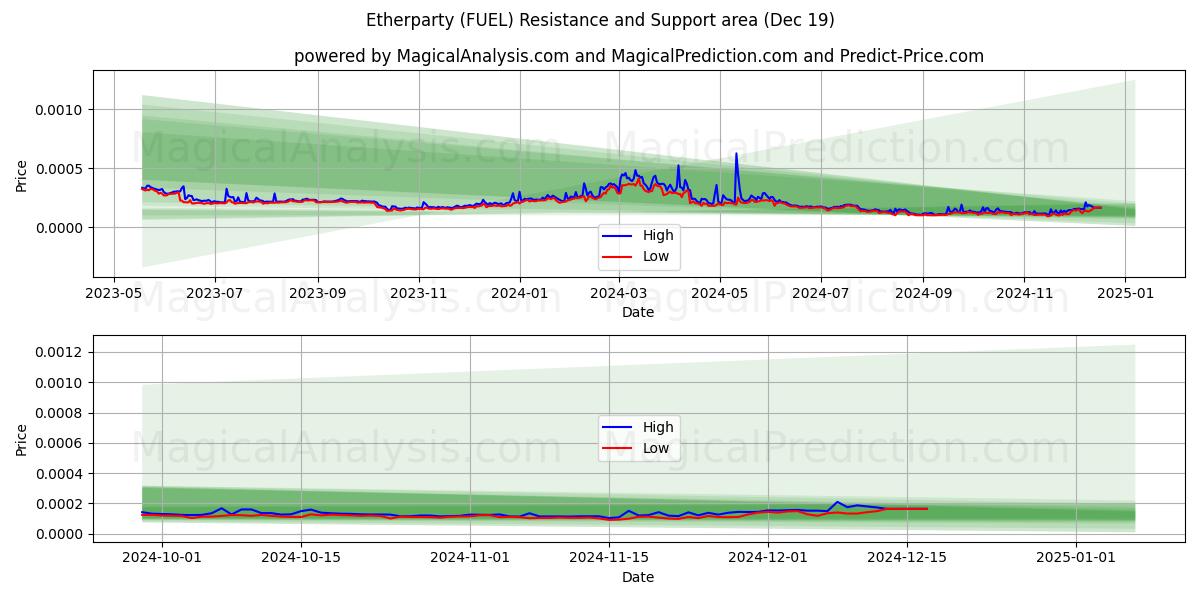Click the 'Price' axis label of top chart
1200x600 pixels.
point(22,174)
